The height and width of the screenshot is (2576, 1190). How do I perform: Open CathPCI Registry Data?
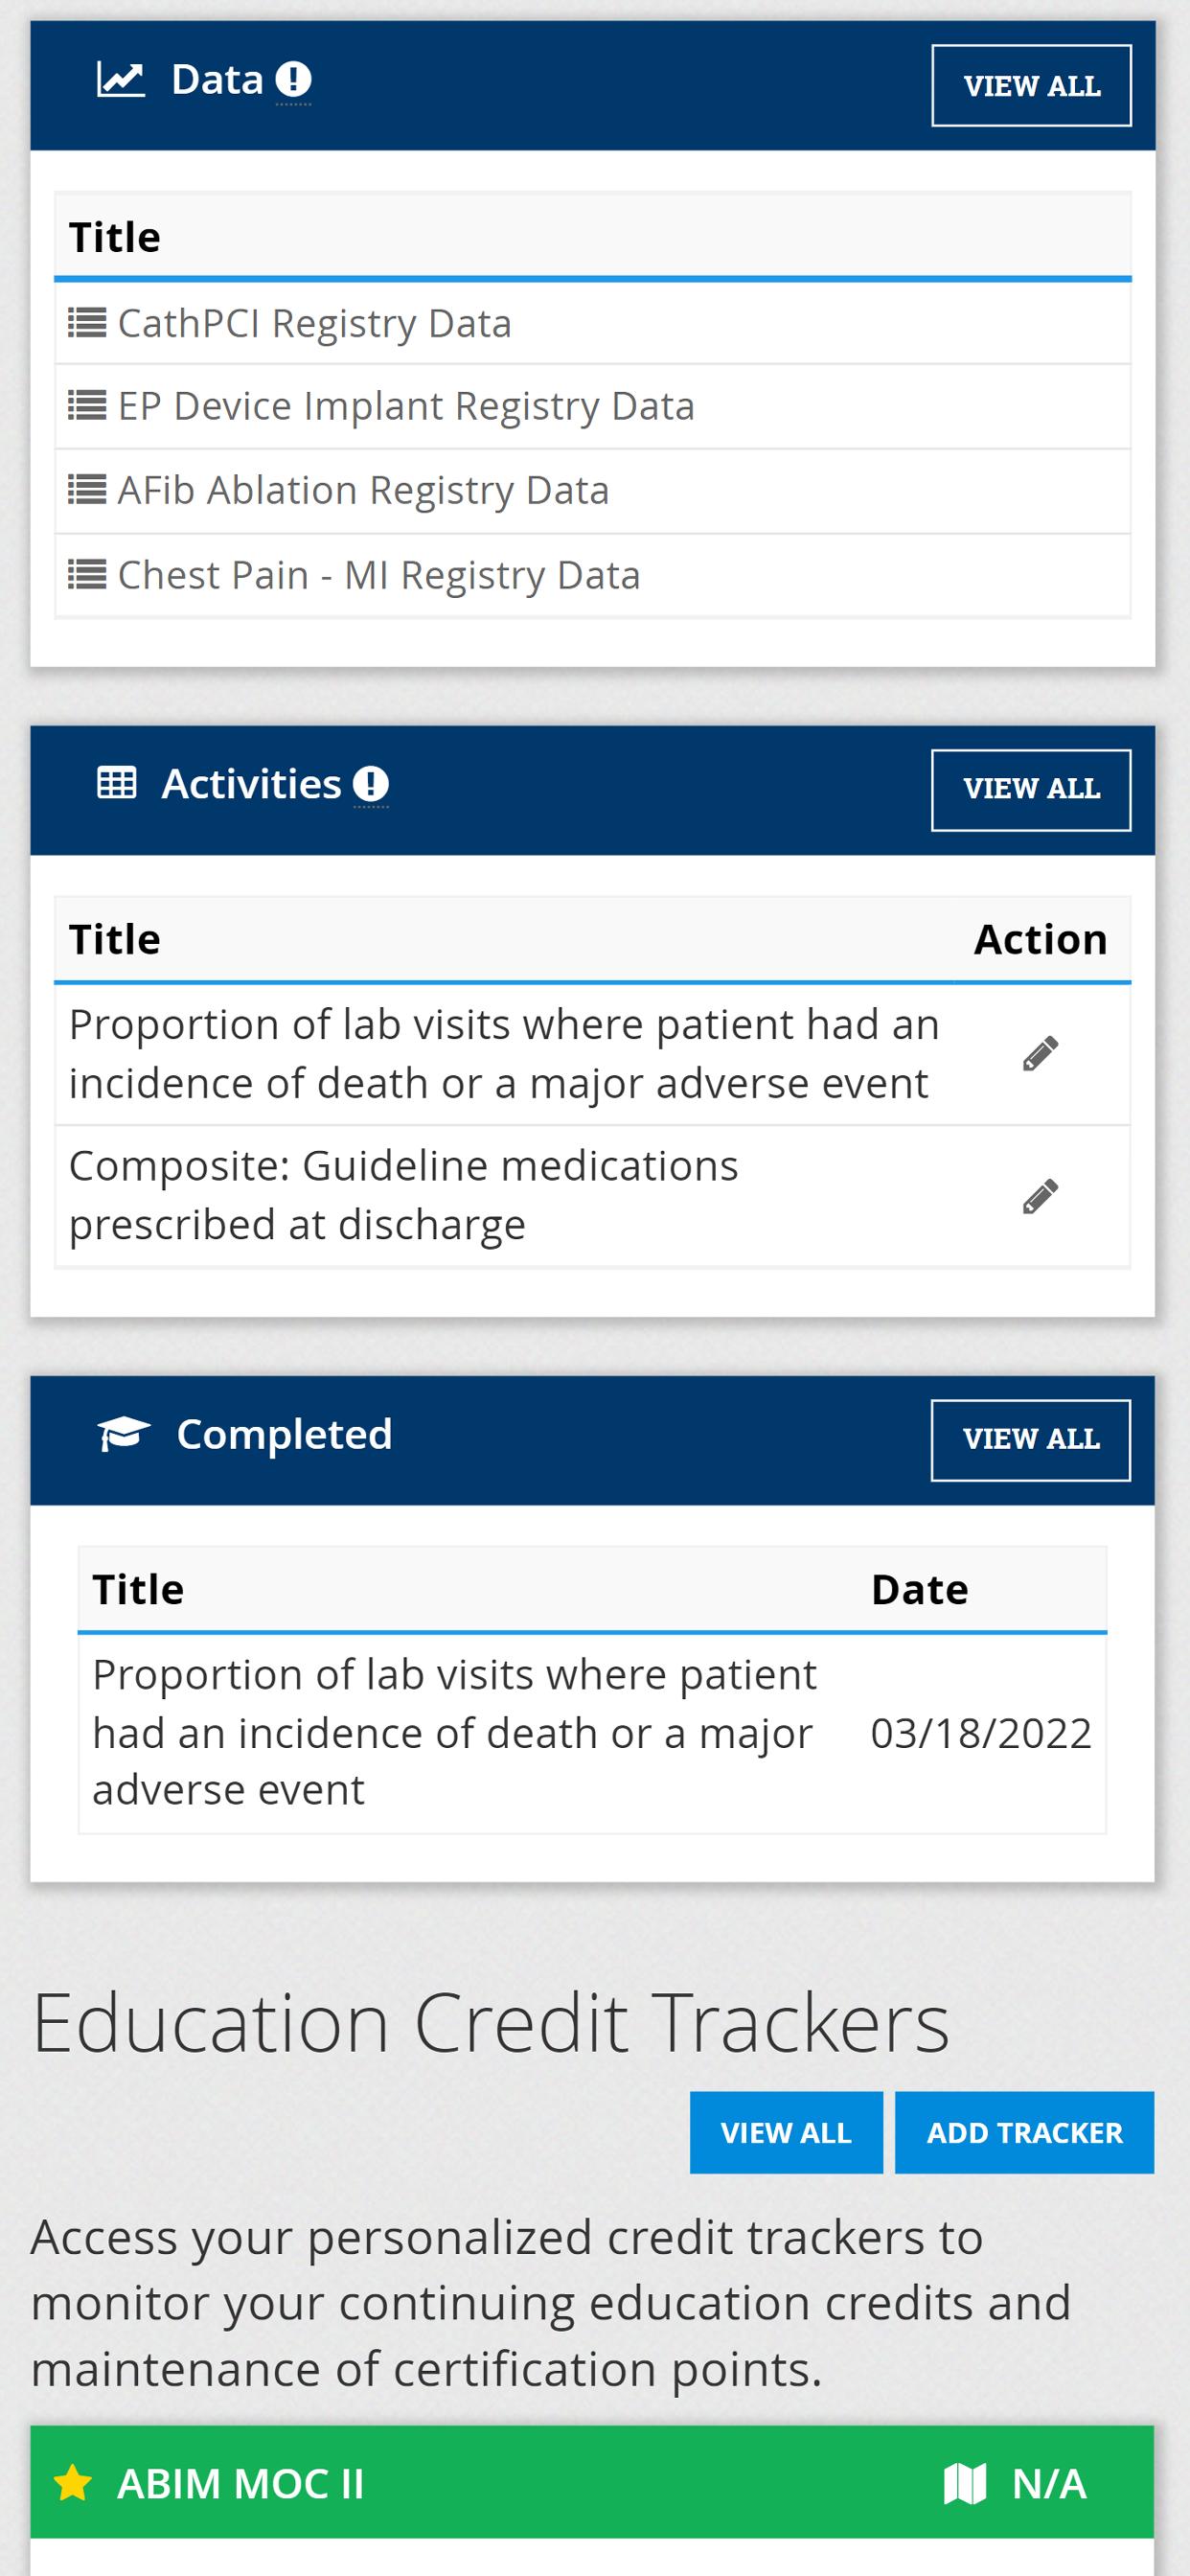(x=314, y=323)
